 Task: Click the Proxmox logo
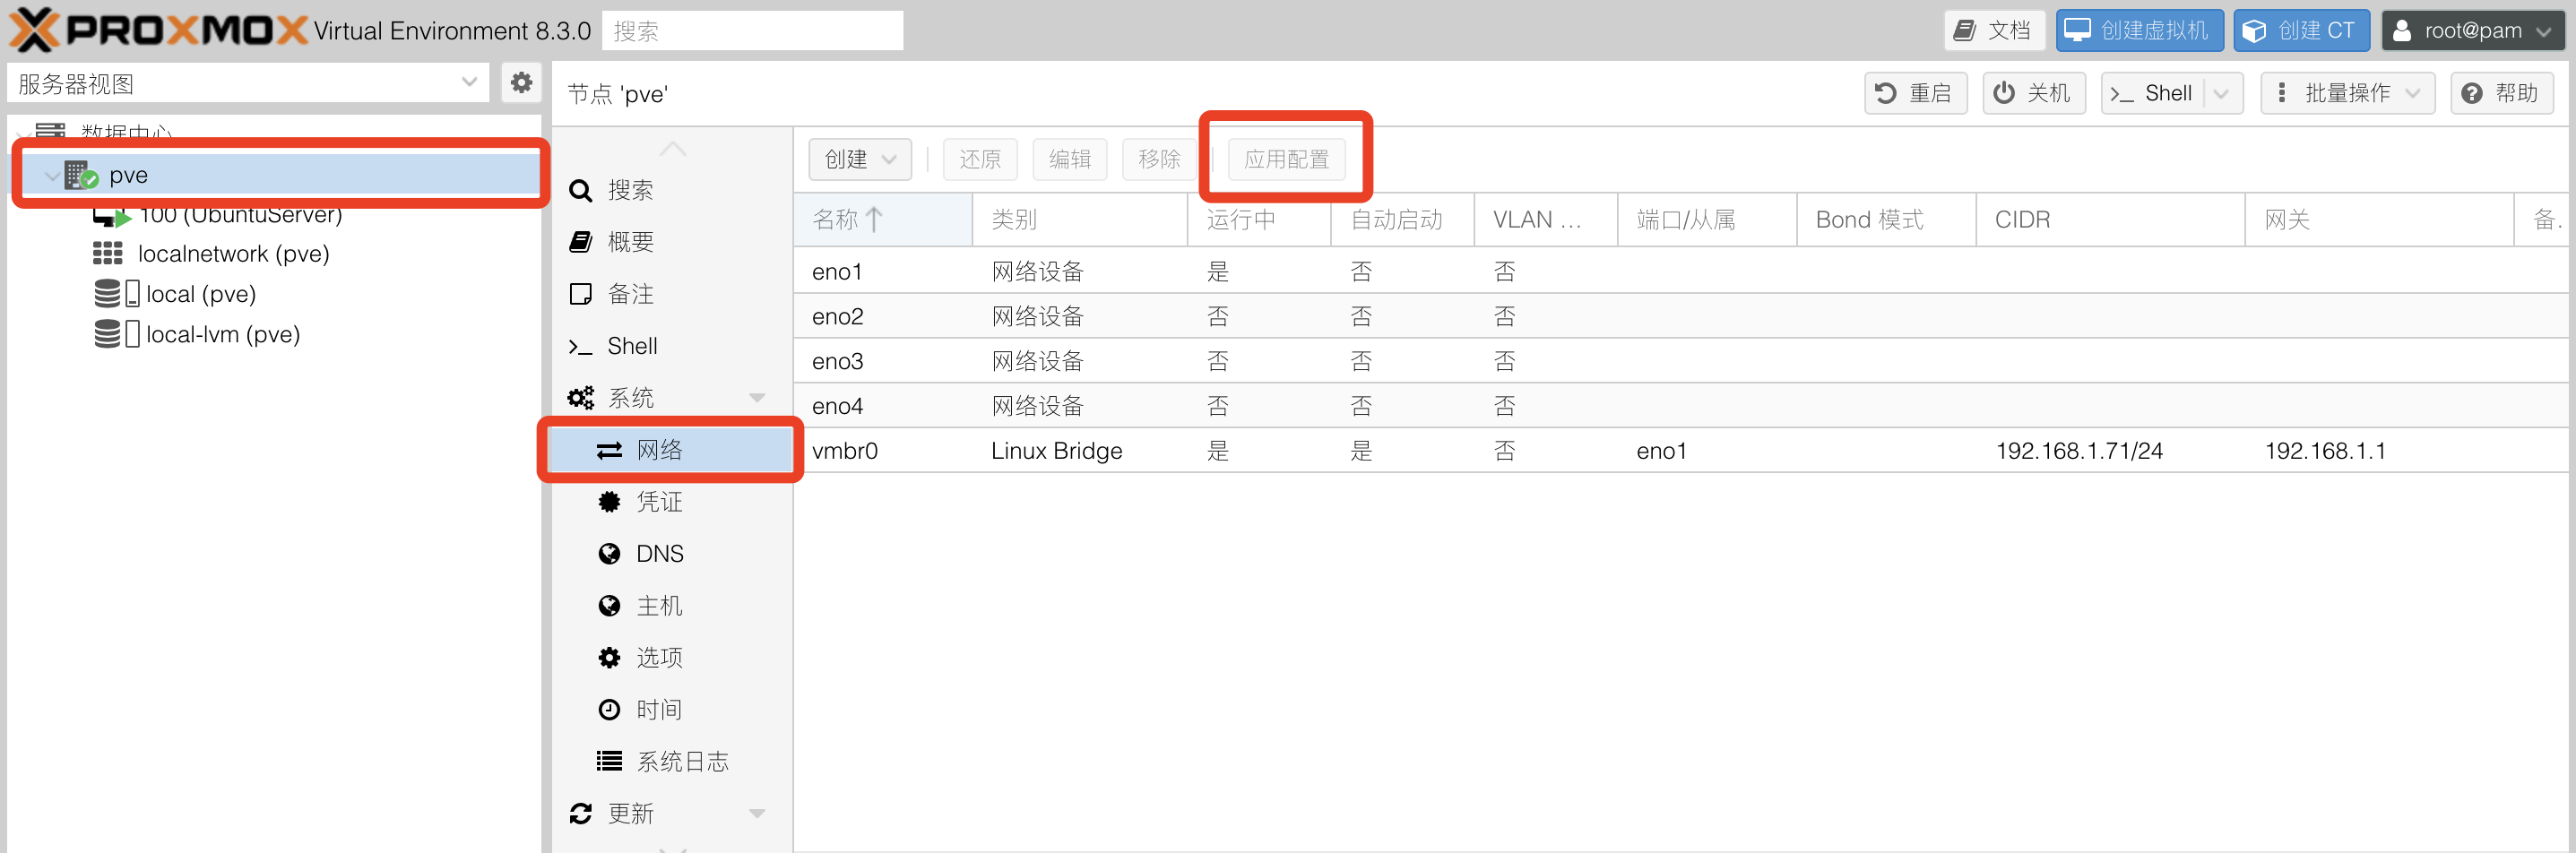click(x=158, y=30)
